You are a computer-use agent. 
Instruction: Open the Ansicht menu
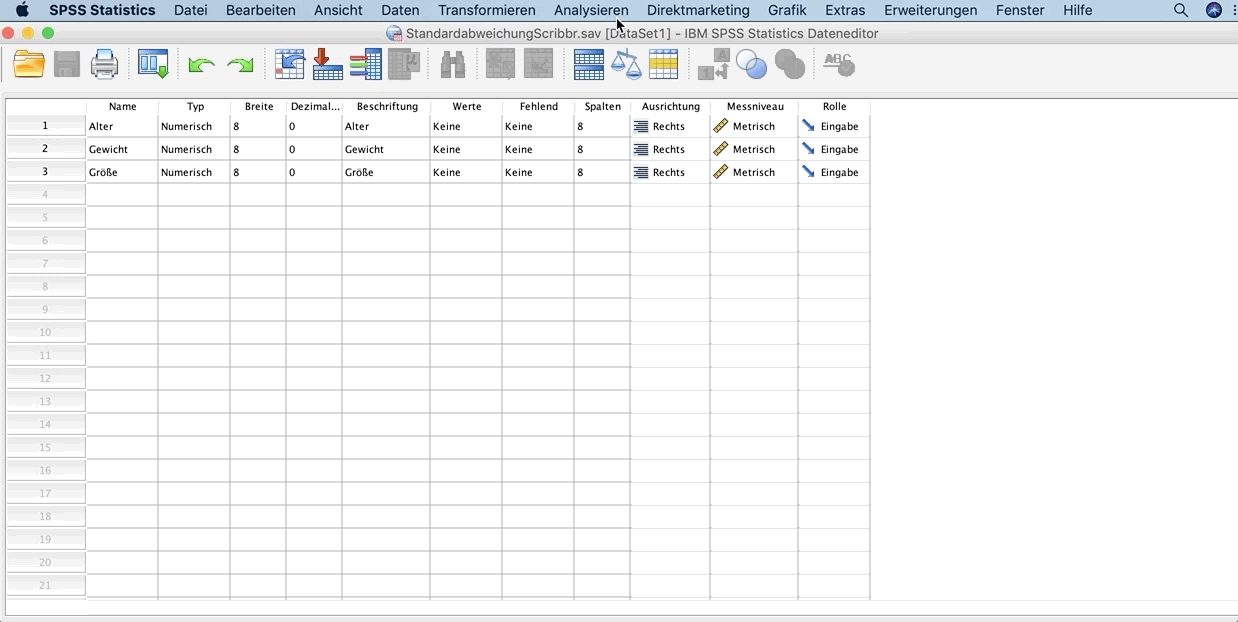pyautogui.click(x=338, y=10)
